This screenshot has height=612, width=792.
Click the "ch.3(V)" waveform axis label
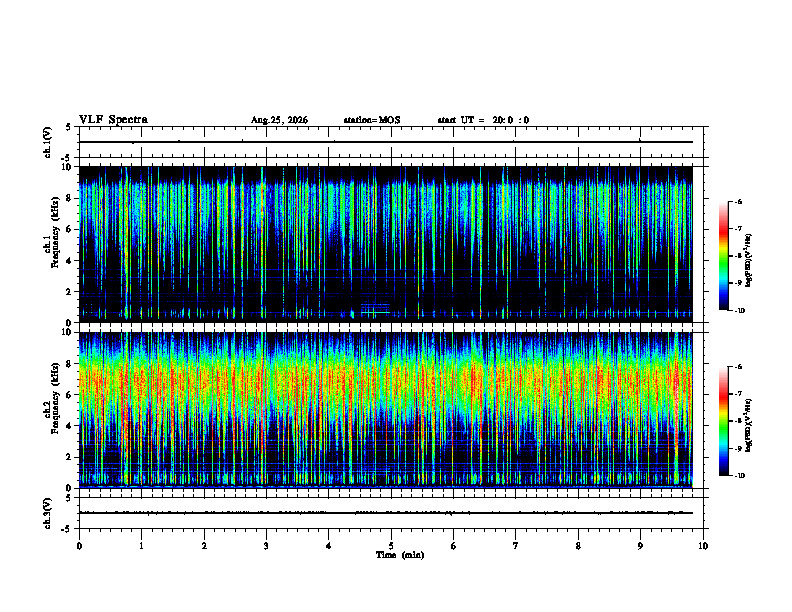(48, 513)
